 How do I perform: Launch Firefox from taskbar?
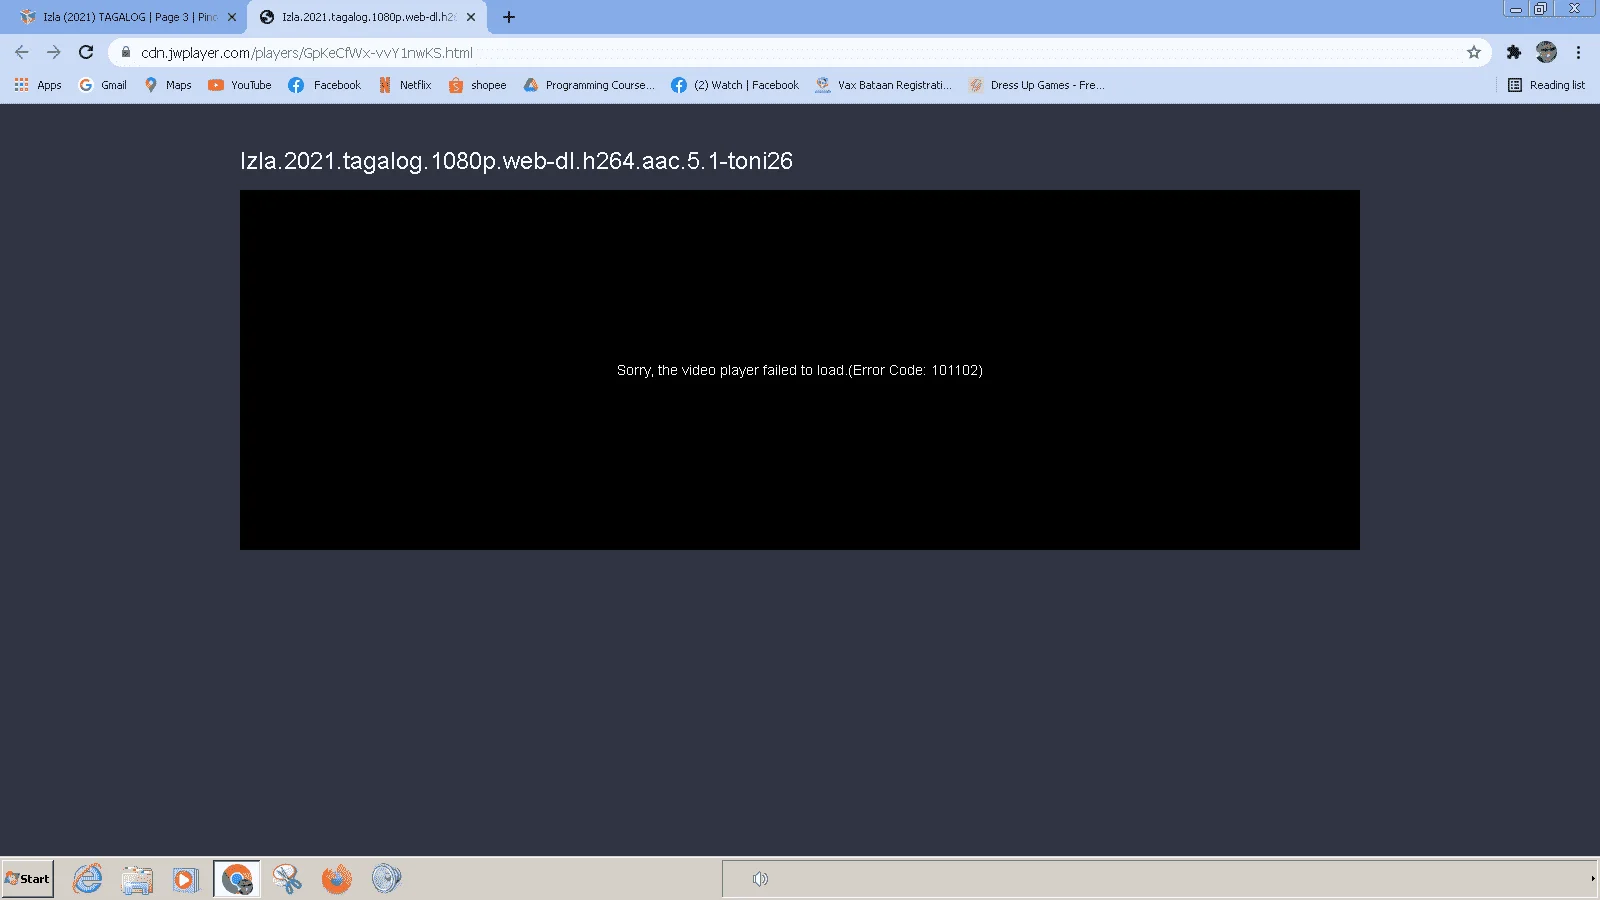tap(337, 879)
